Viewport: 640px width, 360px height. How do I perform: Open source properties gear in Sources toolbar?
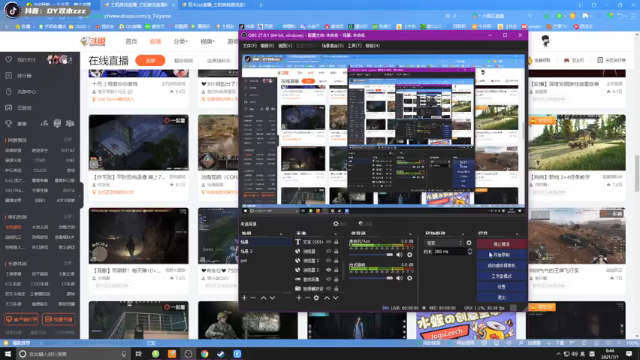click(x=316, y=298)
